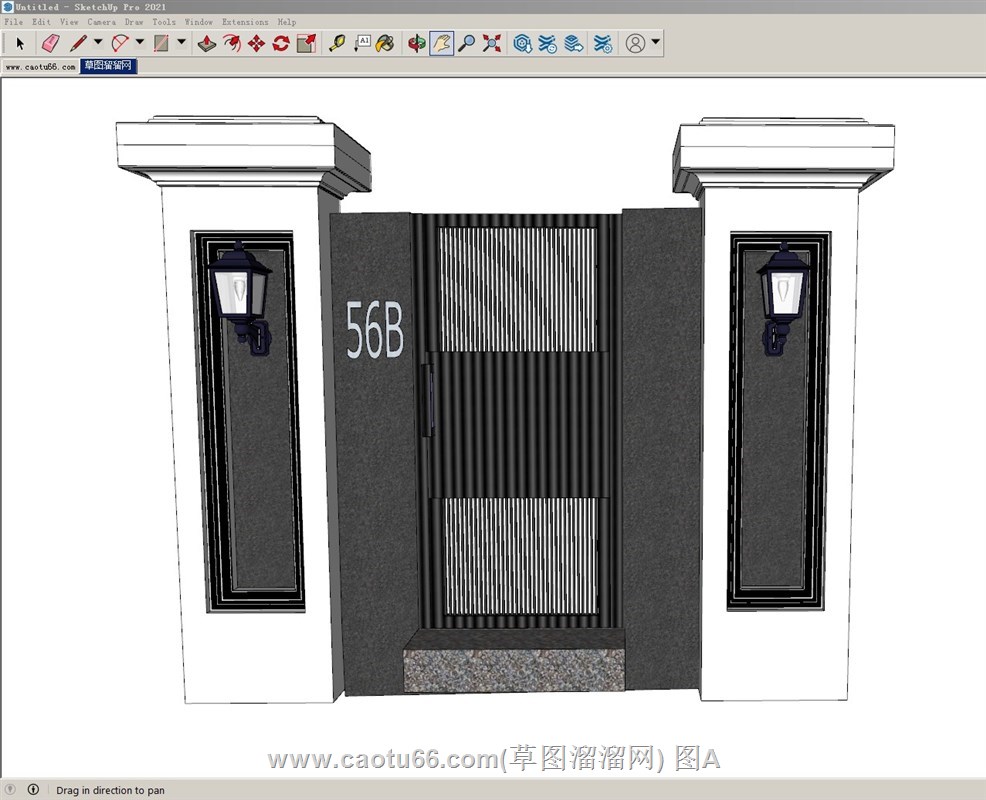The image size is (986, 800).
Task: Toggle the Zoom magnifier tool
Action: click(466, 43)
